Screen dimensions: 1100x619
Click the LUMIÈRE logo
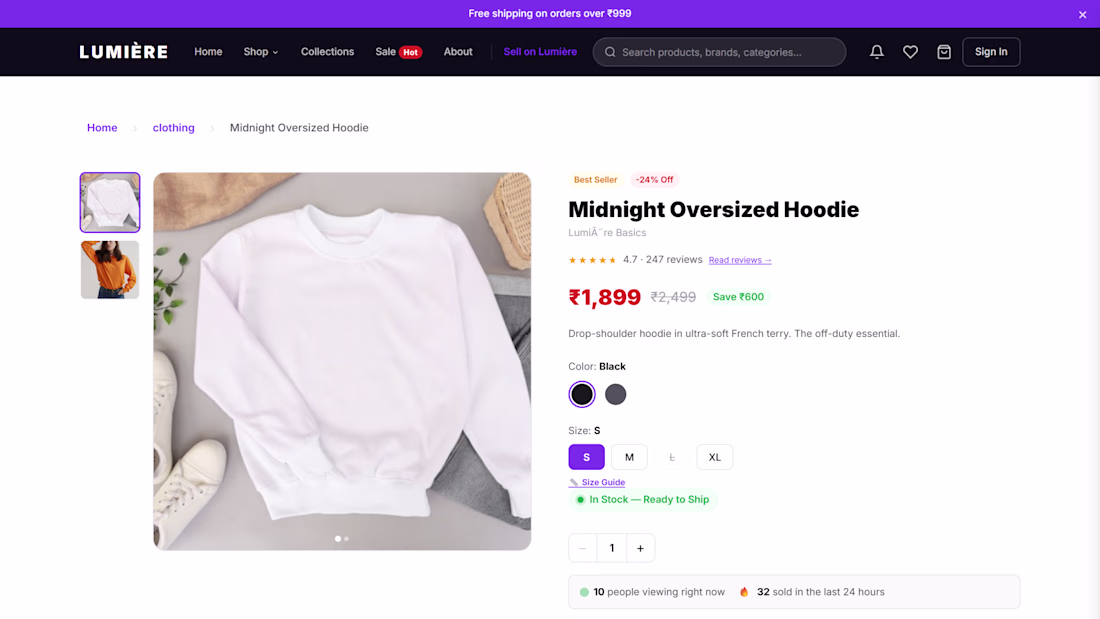click(x=123, y=52)
